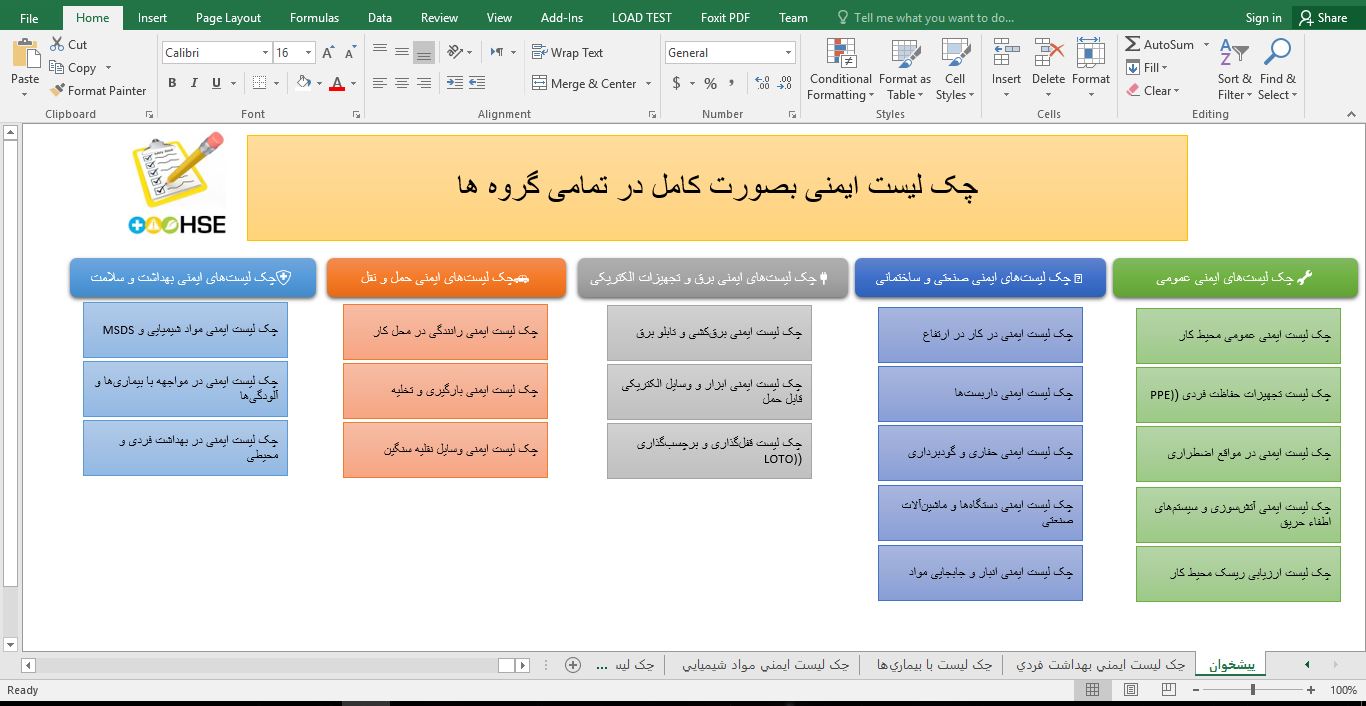
Task: Click the Tell me what you want field
Action: click(x=924, y=17)
